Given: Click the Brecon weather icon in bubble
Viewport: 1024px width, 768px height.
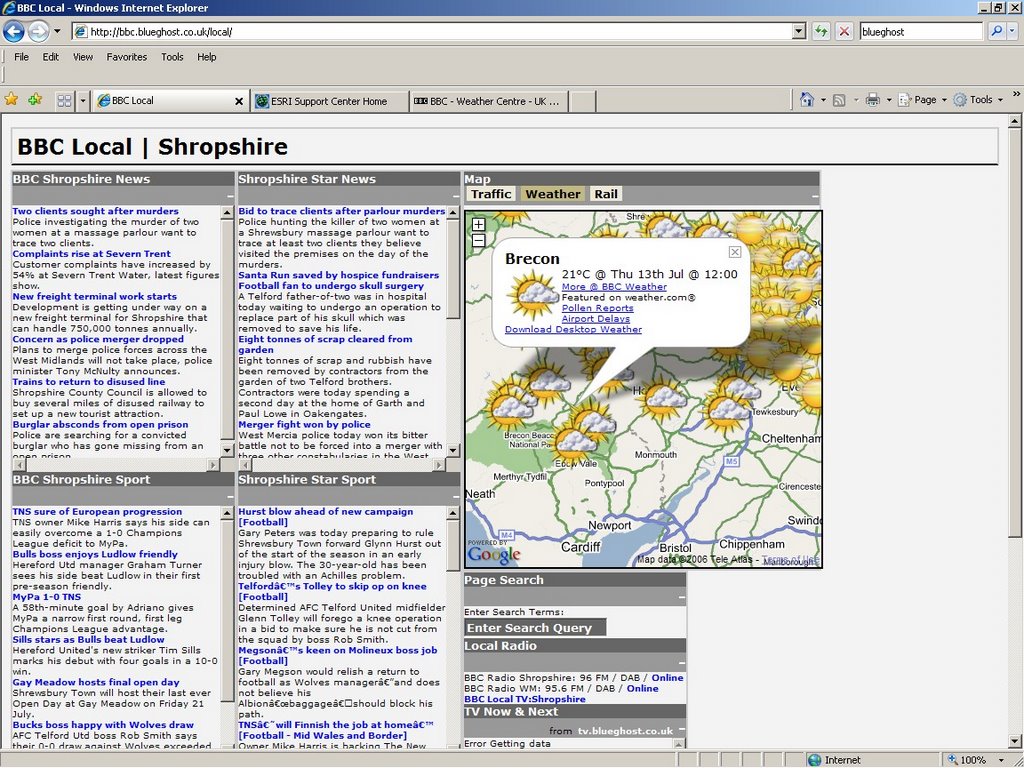Looking at the screenshot, I should [x=534, y=295].
